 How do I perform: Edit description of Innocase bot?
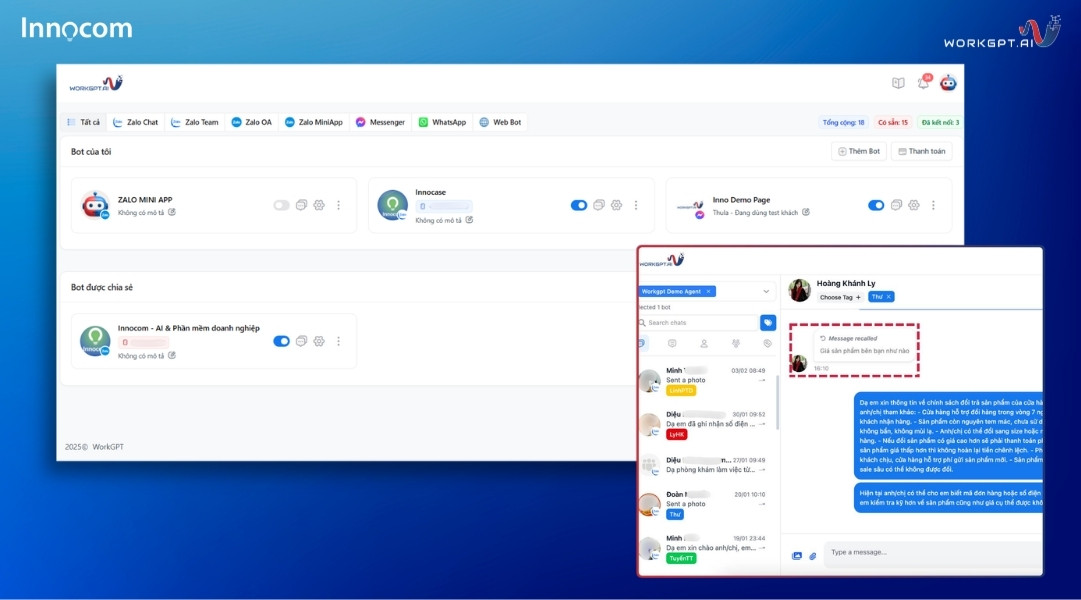pyautogui.click(x=469, y=220)
